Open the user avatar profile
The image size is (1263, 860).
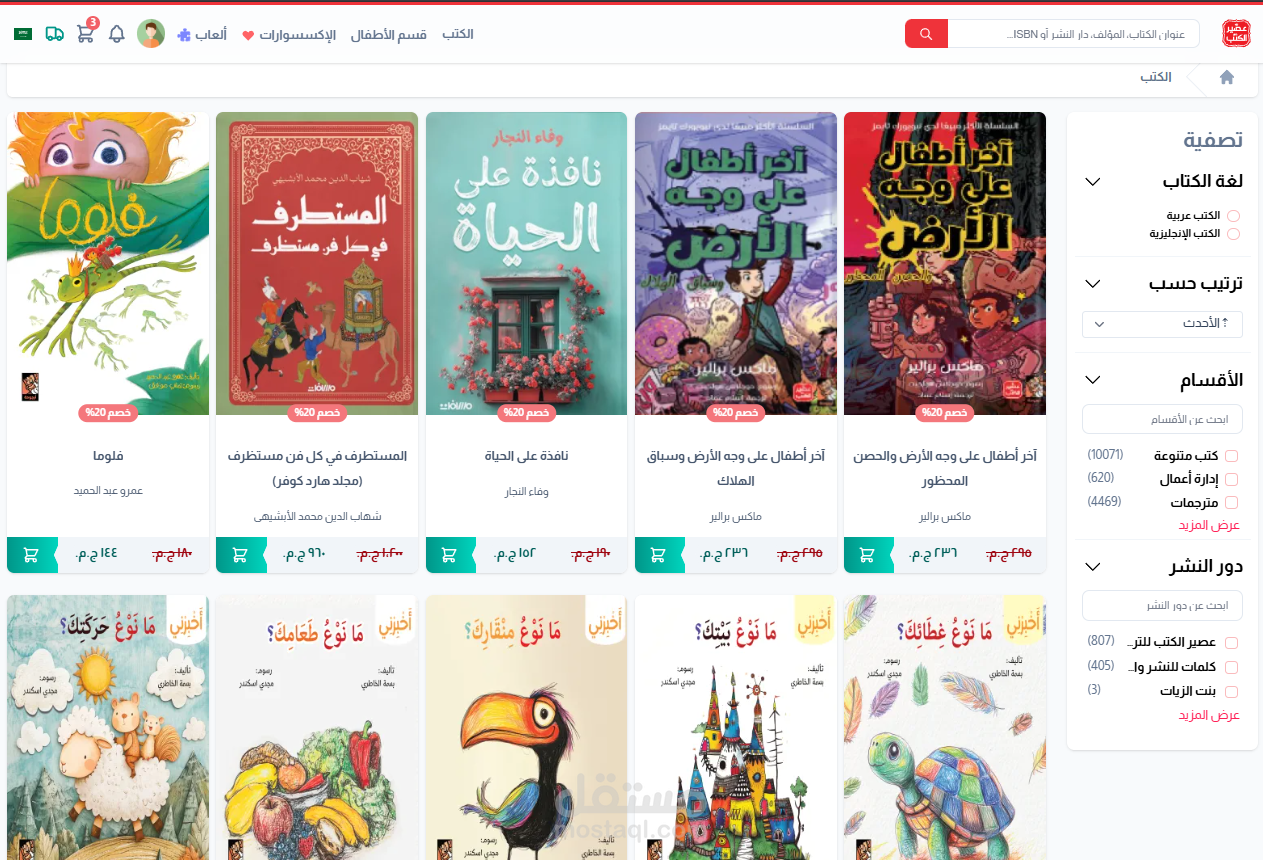click(x=151, y=34)
